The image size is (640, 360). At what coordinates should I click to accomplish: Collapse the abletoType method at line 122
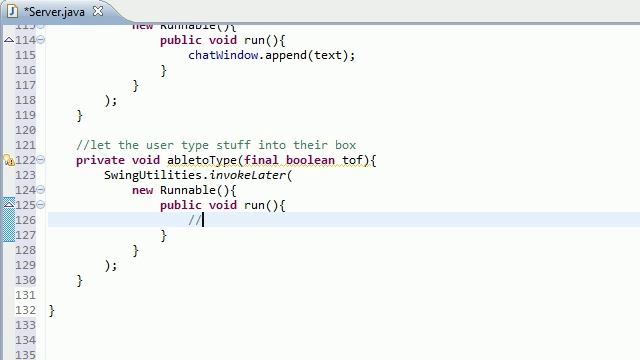[x=41, y=160]
